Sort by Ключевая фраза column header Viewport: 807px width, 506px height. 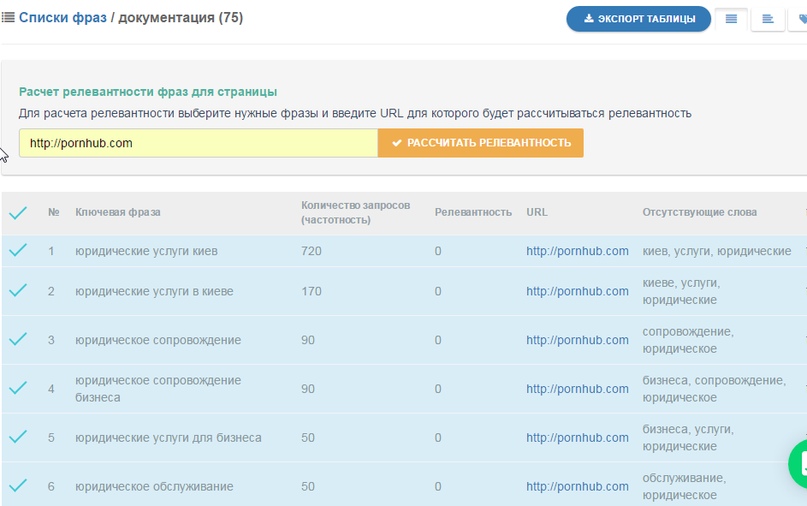click(117, 212)
